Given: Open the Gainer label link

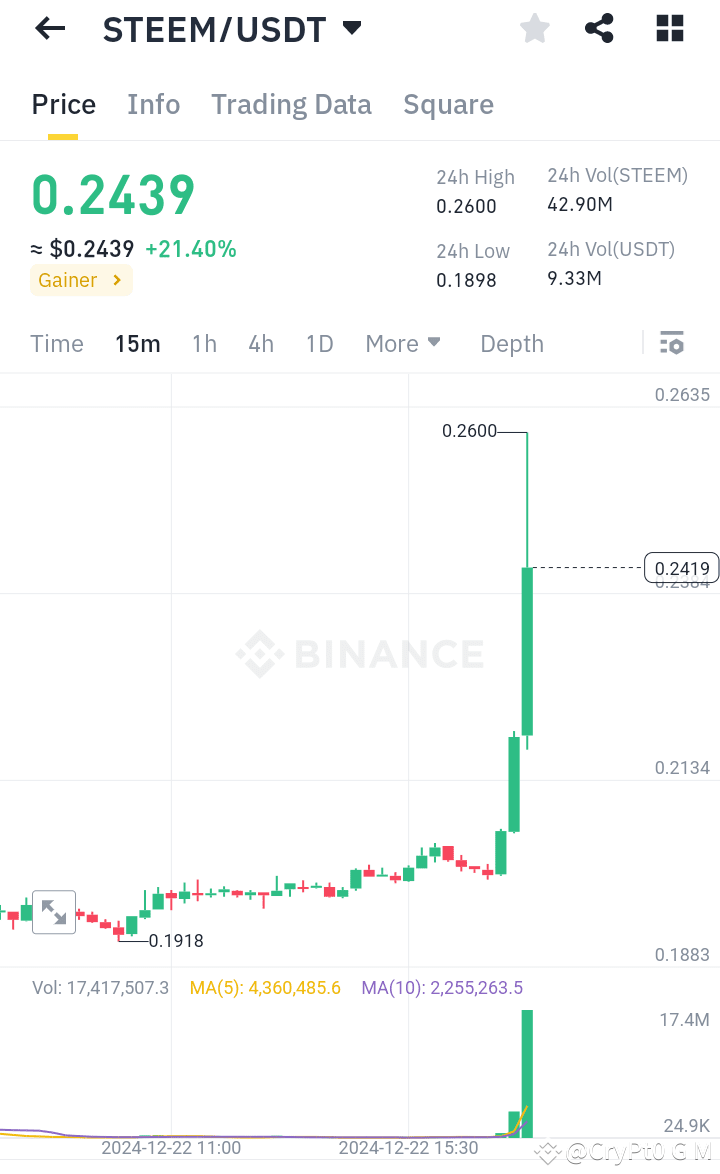Looking at the screenshot, I should (81, 280).
